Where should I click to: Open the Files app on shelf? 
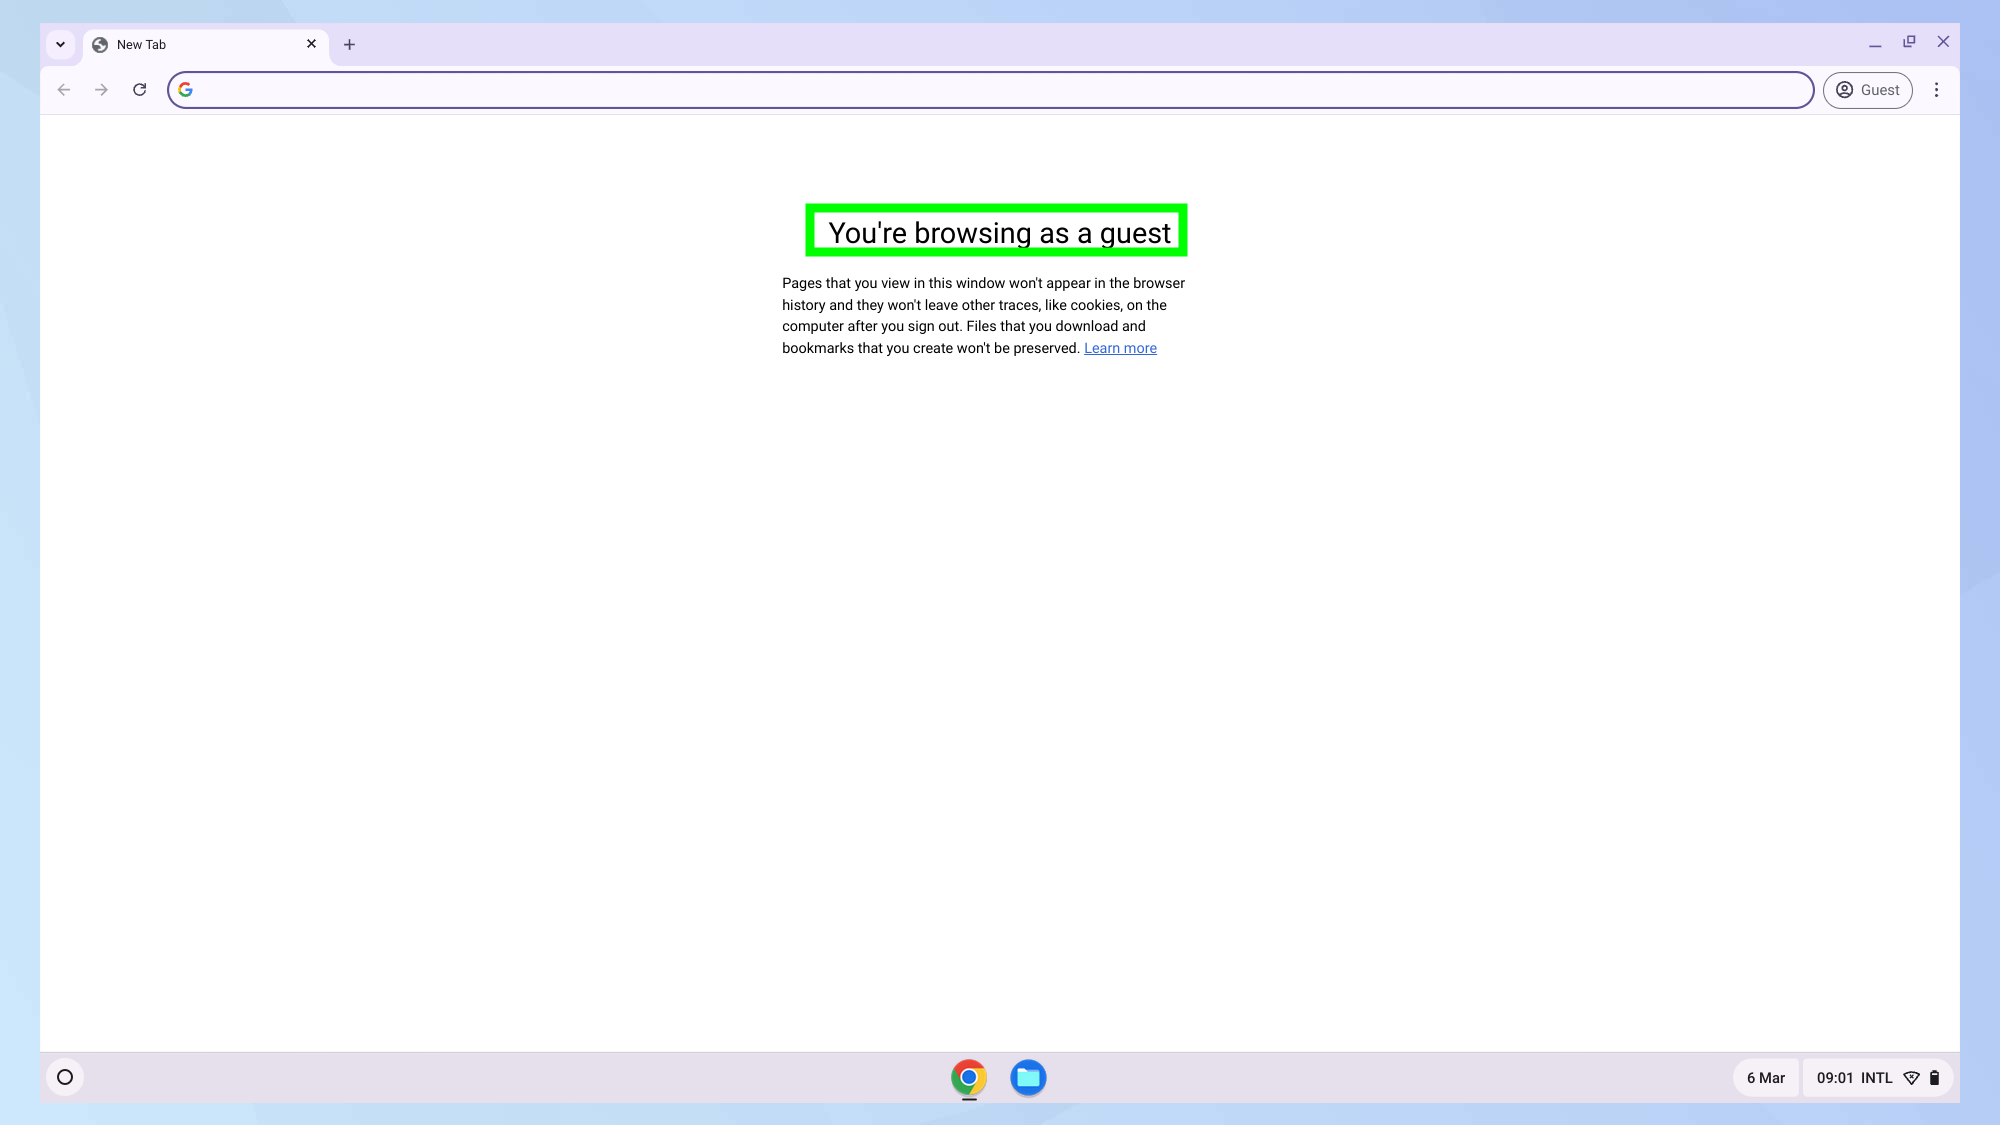point(1028,1077)
